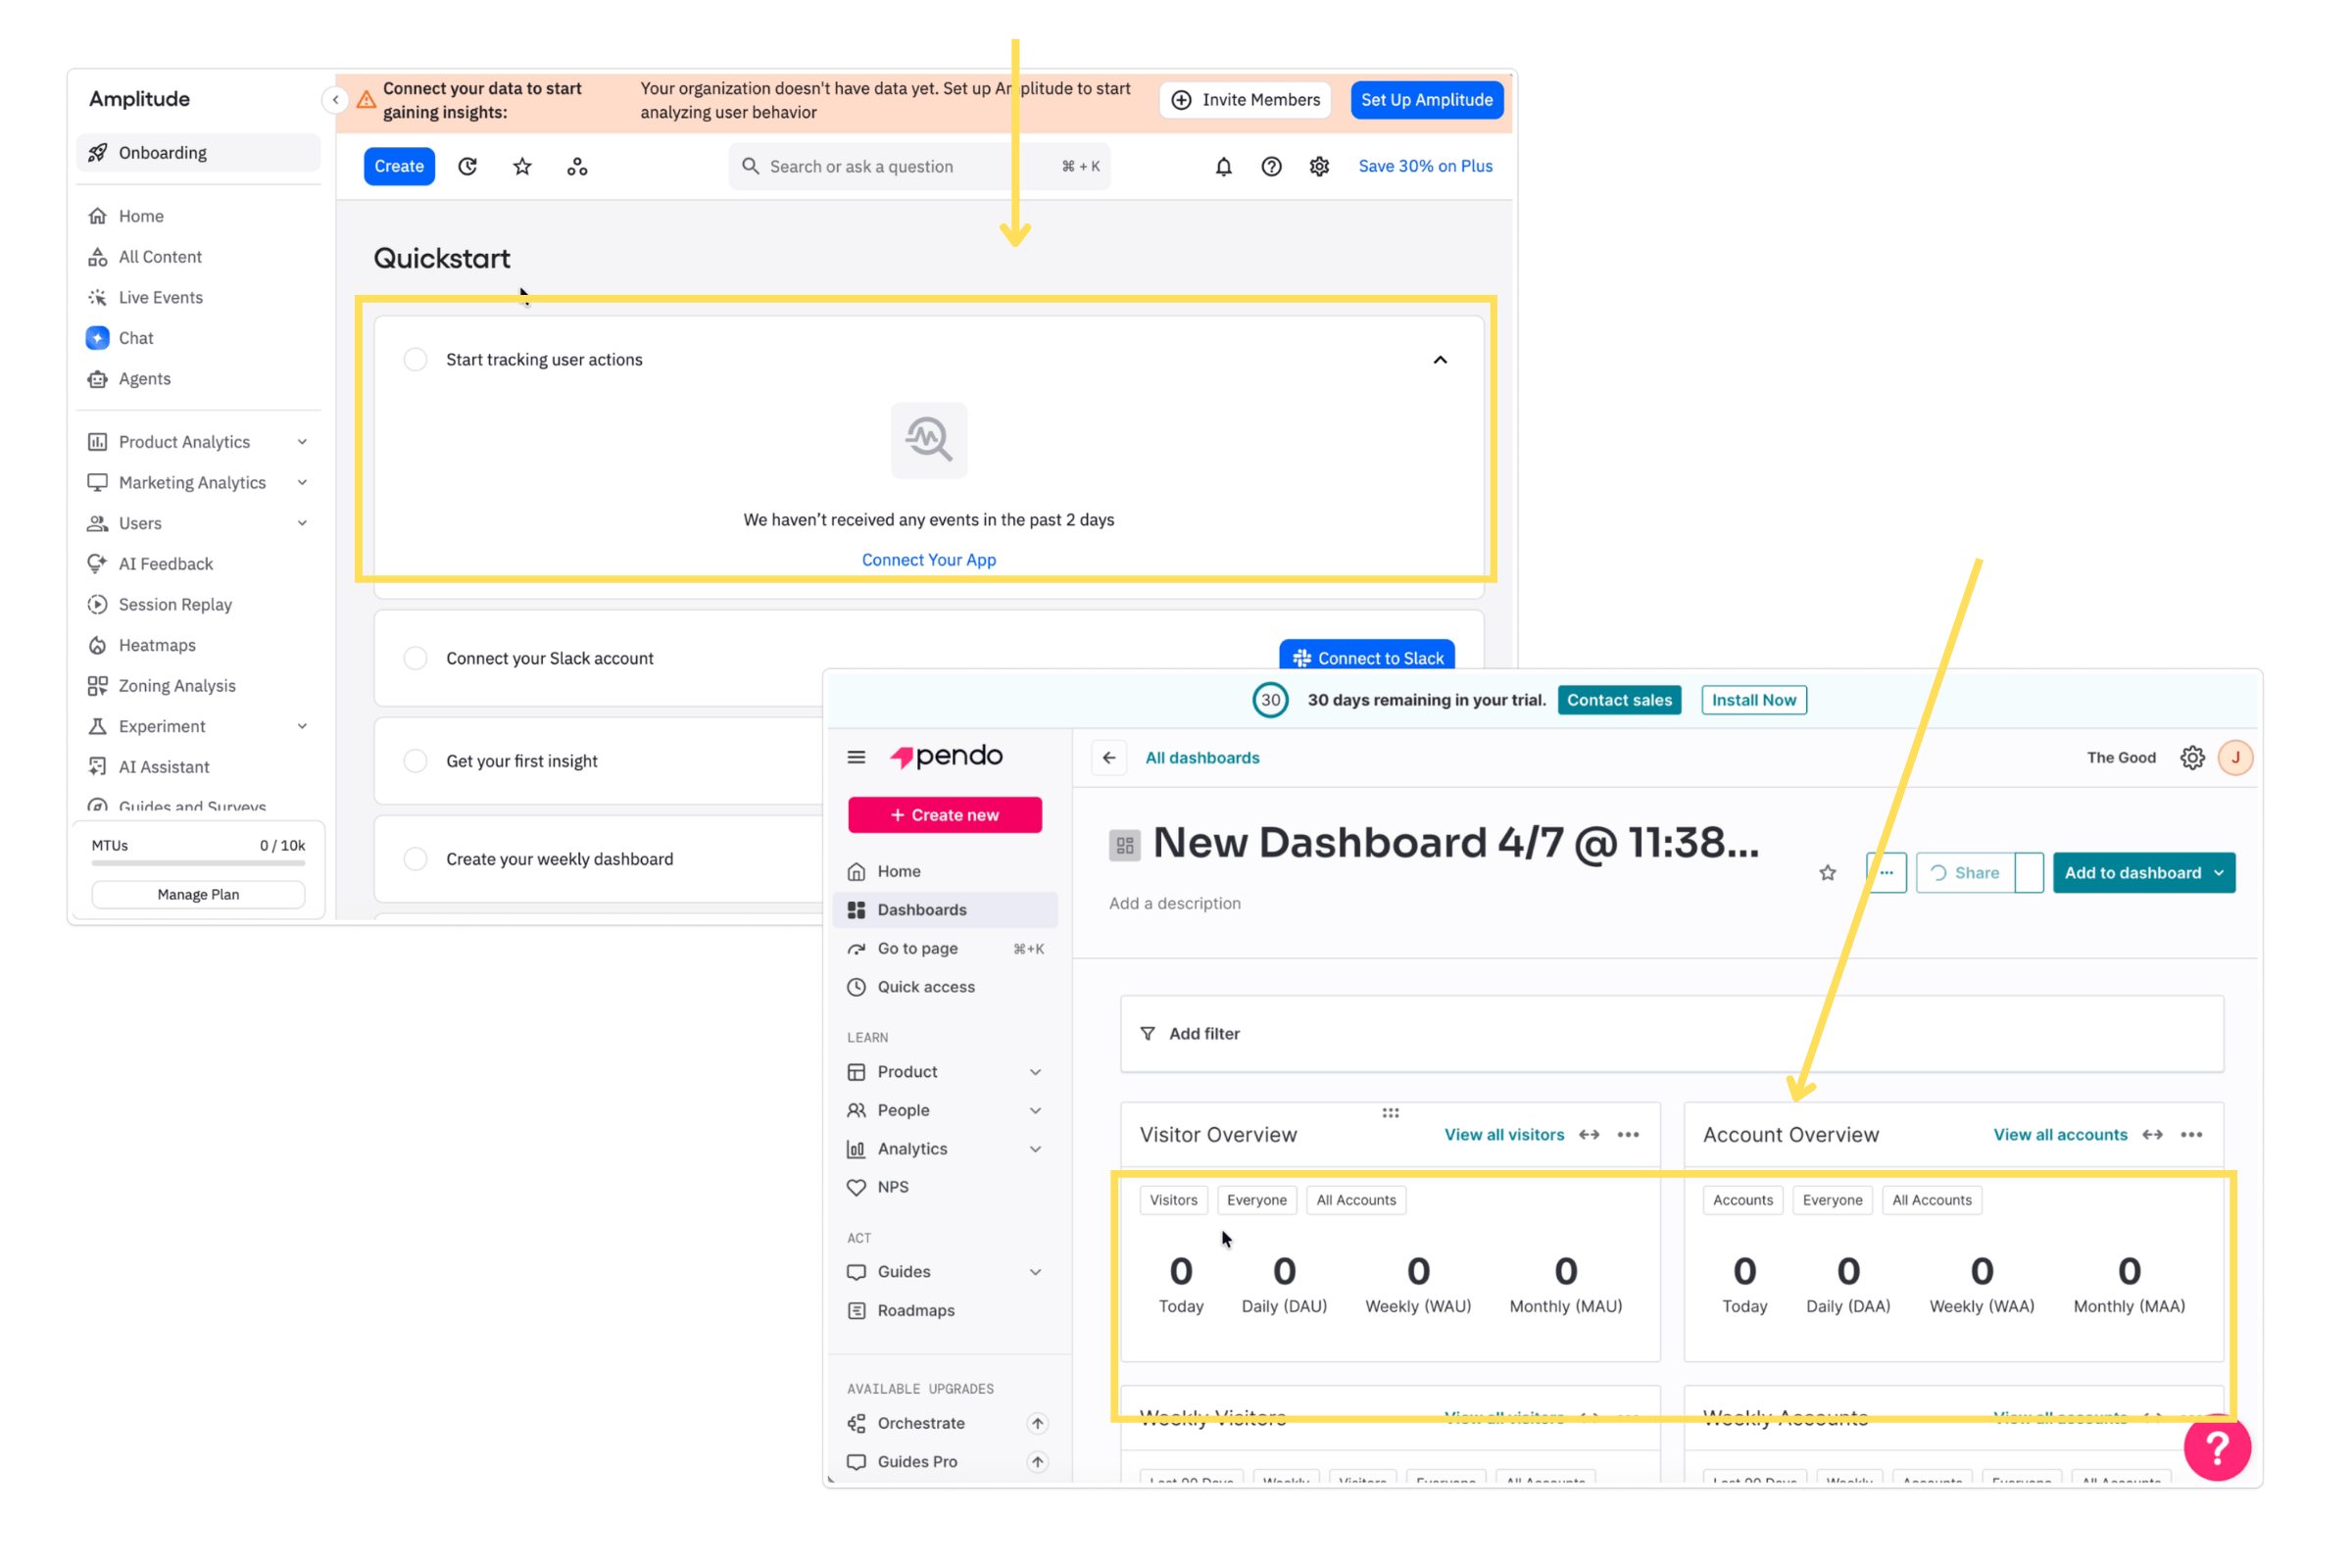The width and height of the screenshot is (2352, 1568).
Task: Click Connect to Slack button
Action: [x=1366, y=657]
